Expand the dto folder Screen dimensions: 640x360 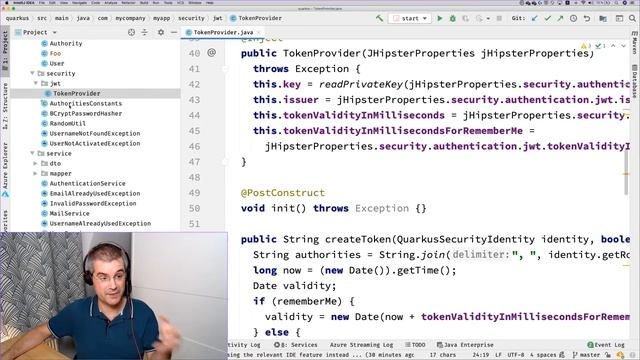point(36,163)
